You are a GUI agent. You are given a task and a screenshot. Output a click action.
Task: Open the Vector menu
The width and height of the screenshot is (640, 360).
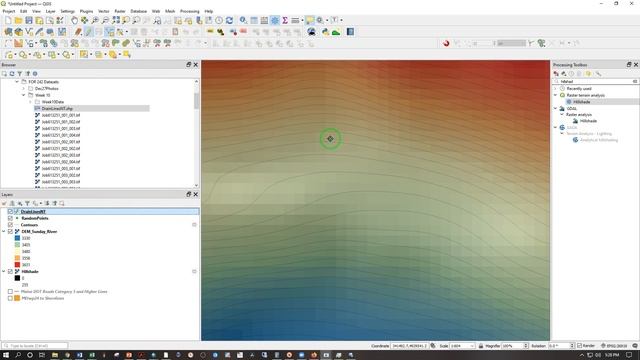pos(104,11)
